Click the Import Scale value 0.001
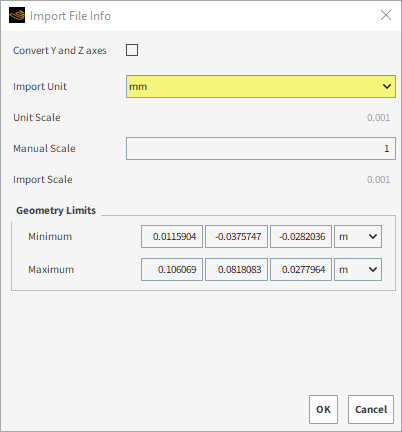Image resolution: width=402 pixels, height=432 pixels. (378, 180)
